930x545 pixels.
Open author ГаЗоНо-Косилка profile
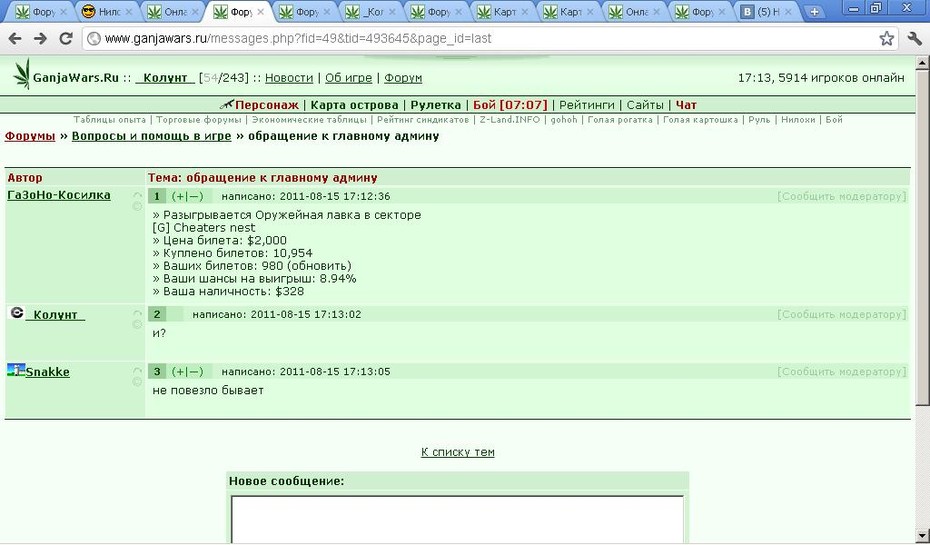(59, 195)
